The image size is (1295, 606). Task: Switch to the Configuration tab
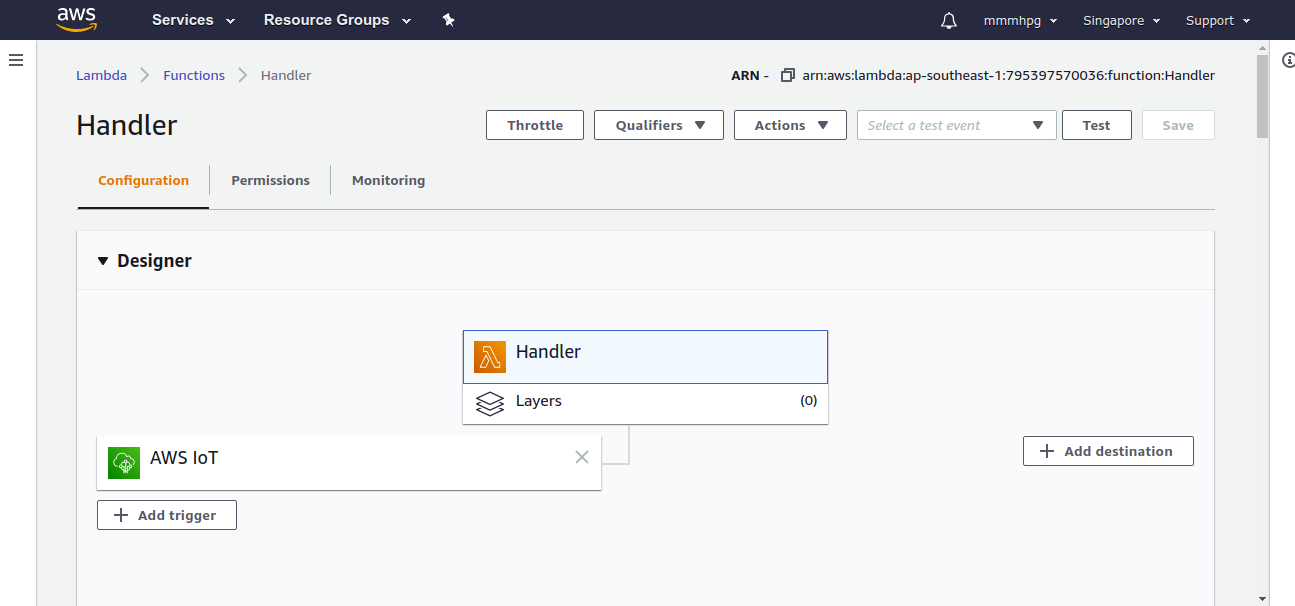click(x=143, y=181)
